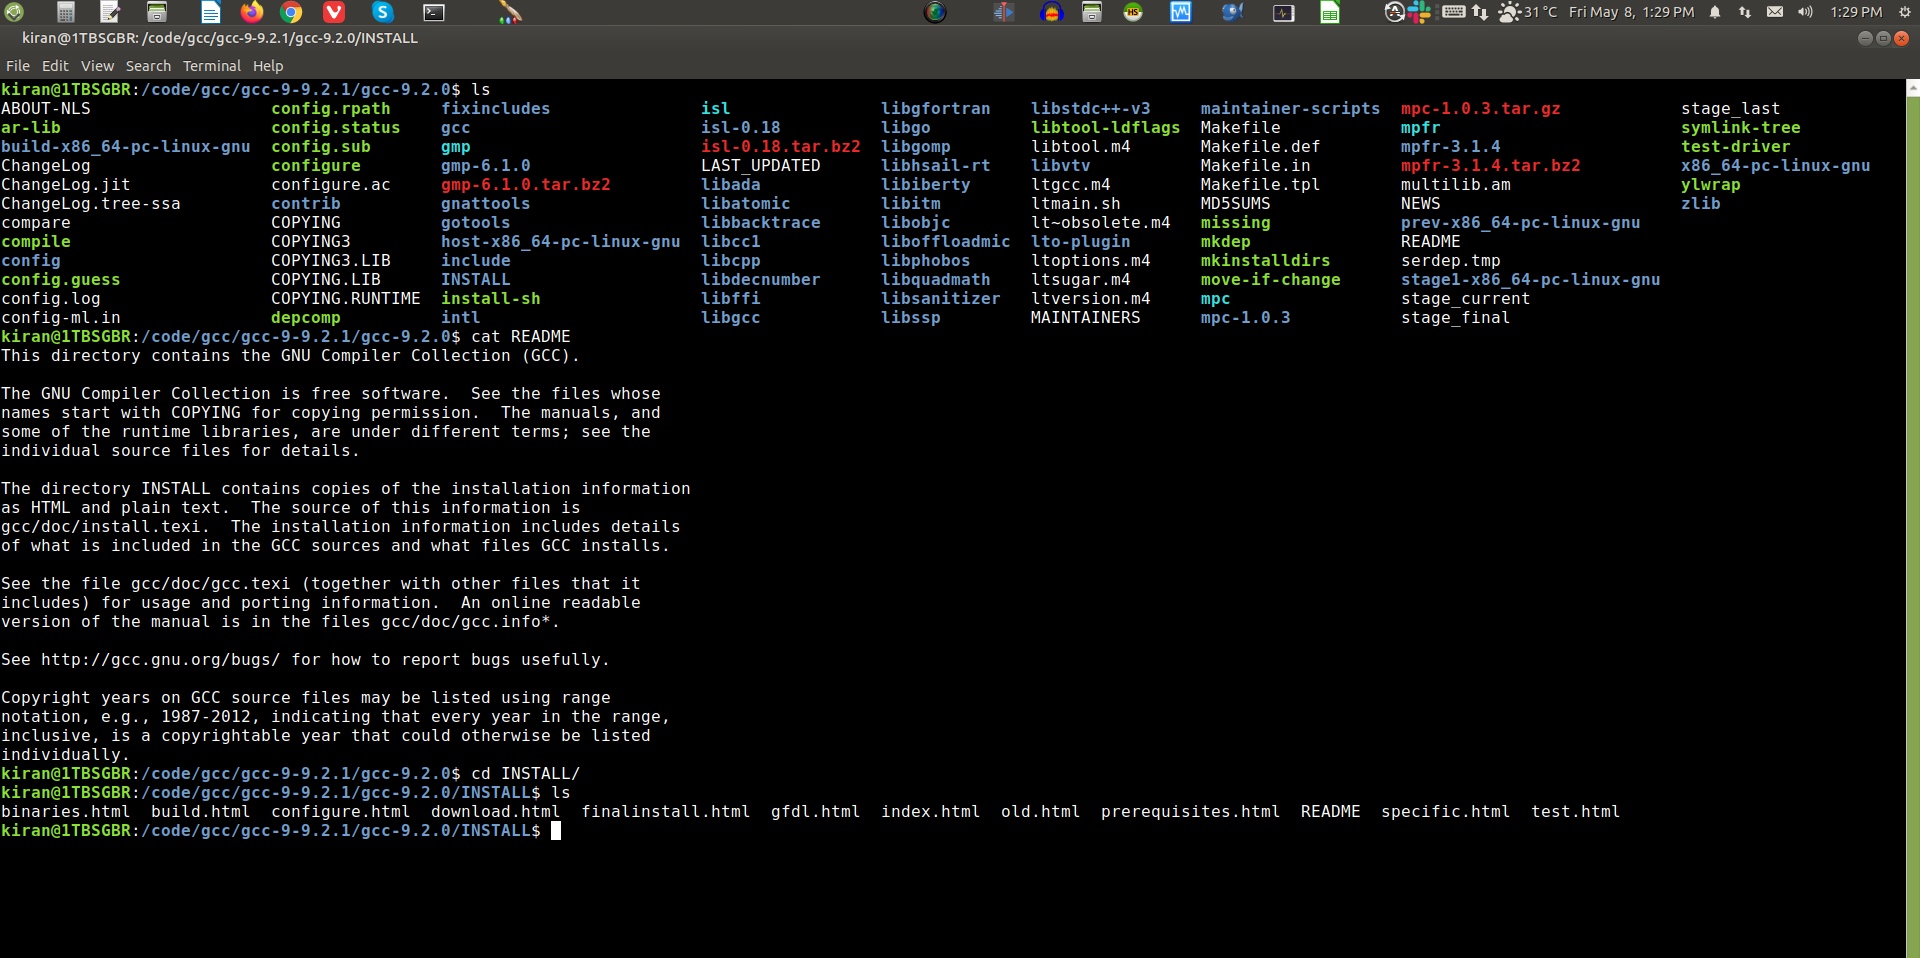The image size is (1920, 958).
Task: Launch the Calculator from the top panel
Action: pyautogui.click(x=65, y=12)
